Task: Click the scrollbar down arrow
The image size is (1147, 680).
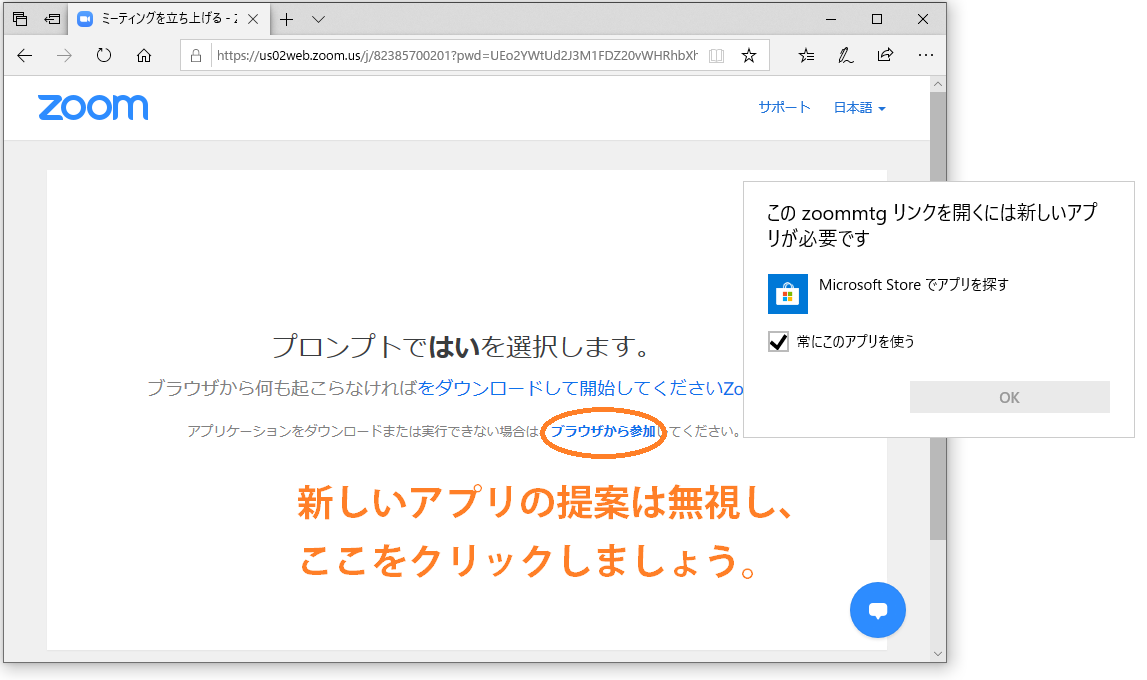Action: [938, 654]
